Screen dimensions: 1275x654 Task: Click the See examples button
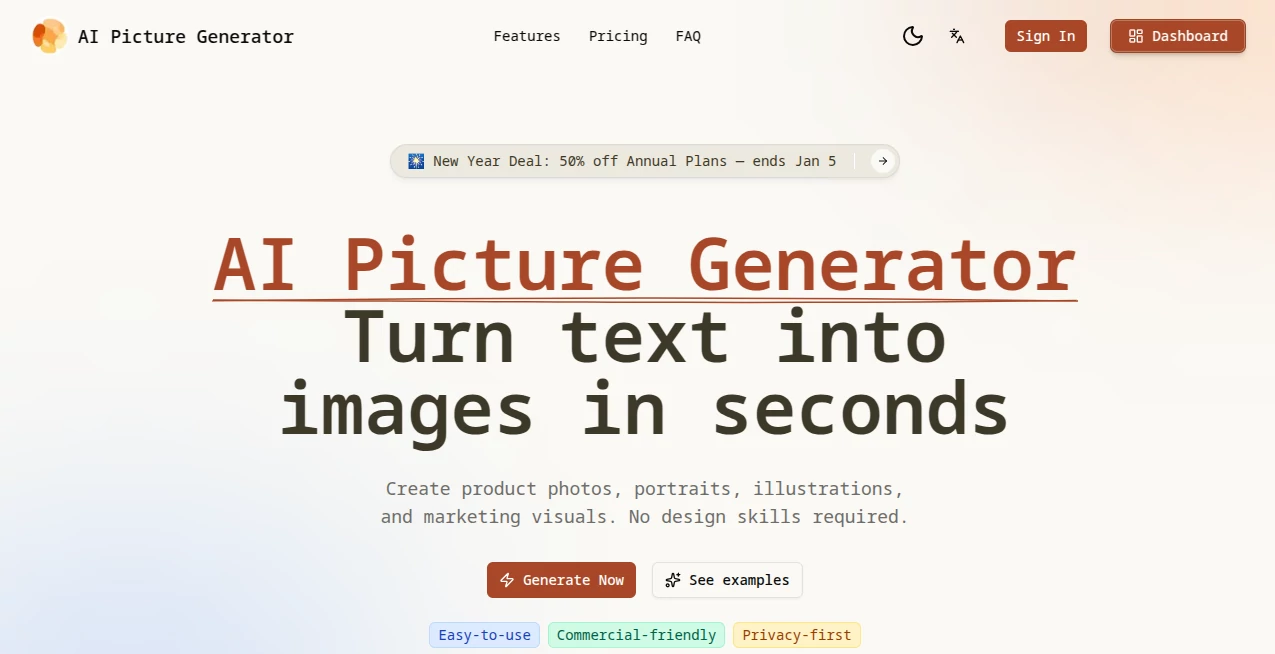[x=727, y=580]
